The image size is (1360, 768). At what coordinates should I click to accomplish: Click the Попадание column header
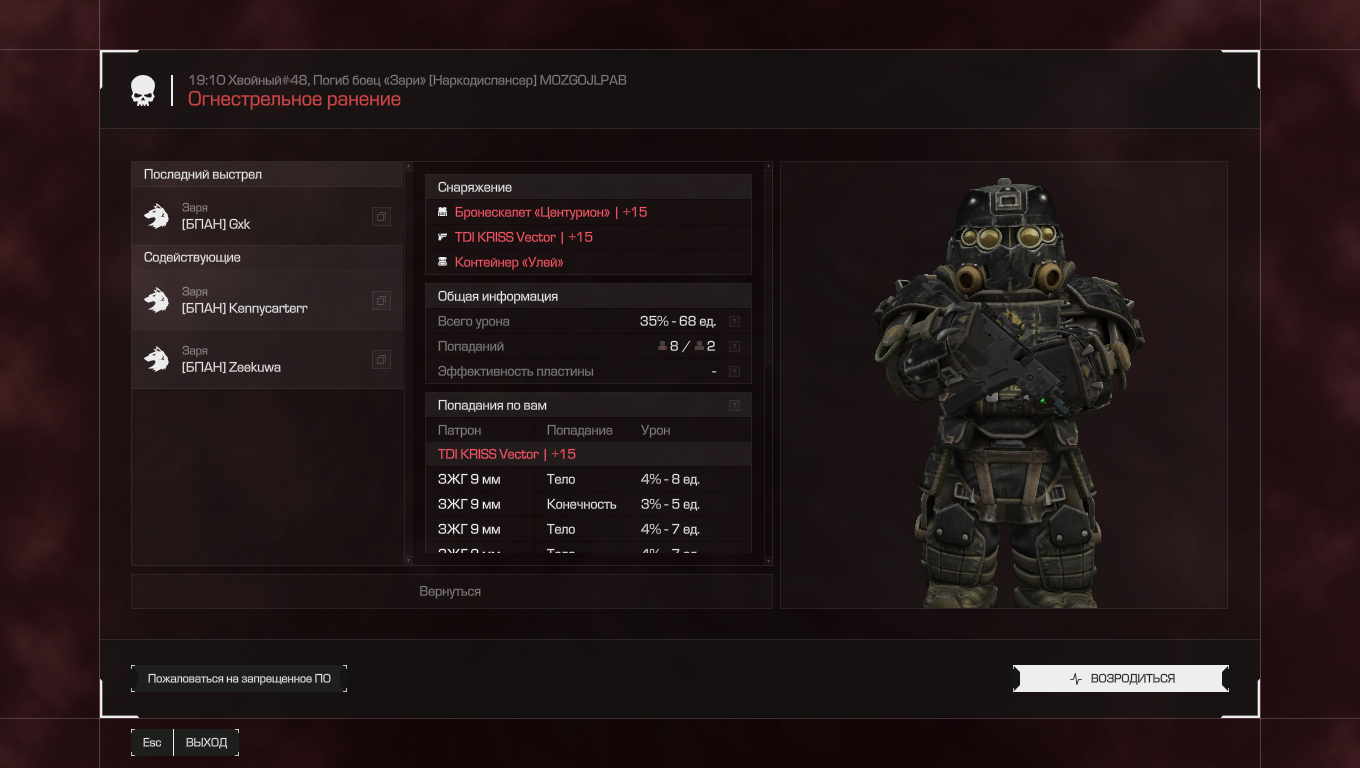tap(580, 430)
